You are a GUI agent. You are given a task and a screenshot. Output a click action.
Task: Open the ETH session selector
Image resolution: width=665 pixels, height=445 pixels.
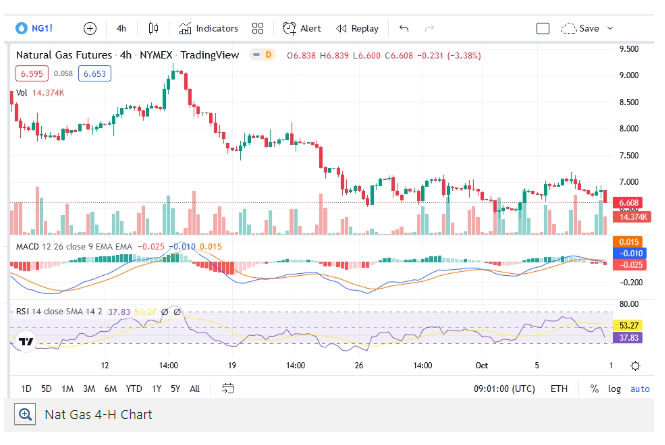point(559,389)
